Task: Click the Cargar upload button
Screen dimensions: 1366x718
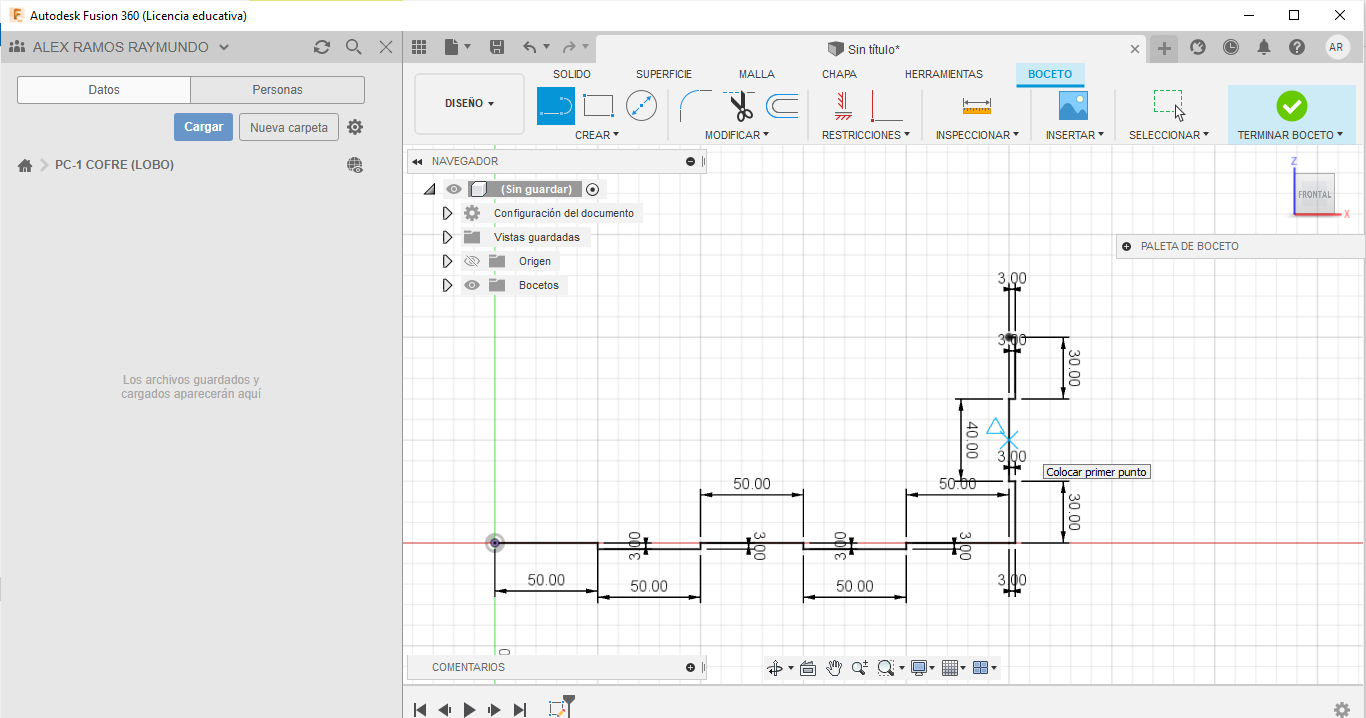Action: coord(204,127)
